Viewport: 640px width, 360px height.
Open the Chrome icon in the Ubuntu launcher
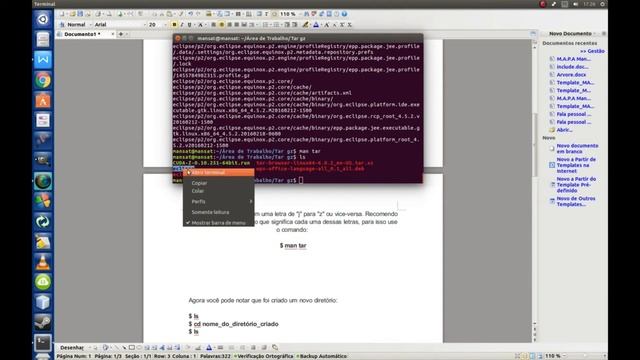coord(43,80)
